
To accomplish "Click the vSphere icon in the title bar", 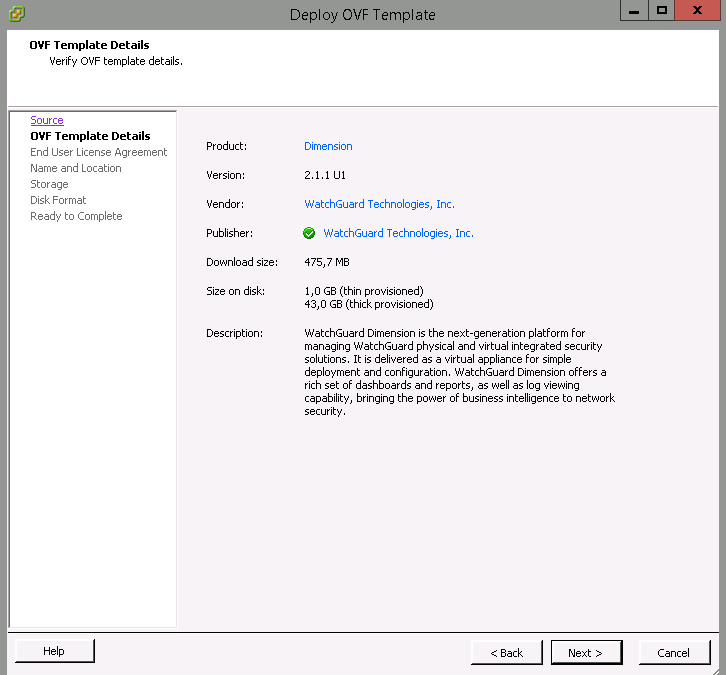I will pos(16,14).
